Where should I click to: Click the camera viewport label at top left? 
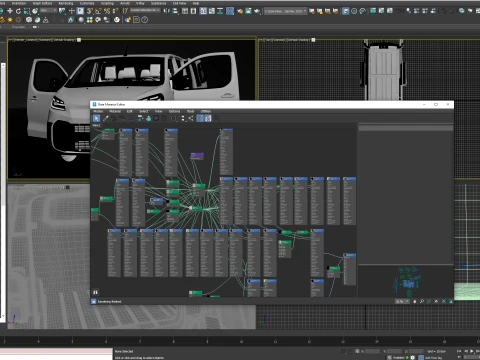click(42, 40)
